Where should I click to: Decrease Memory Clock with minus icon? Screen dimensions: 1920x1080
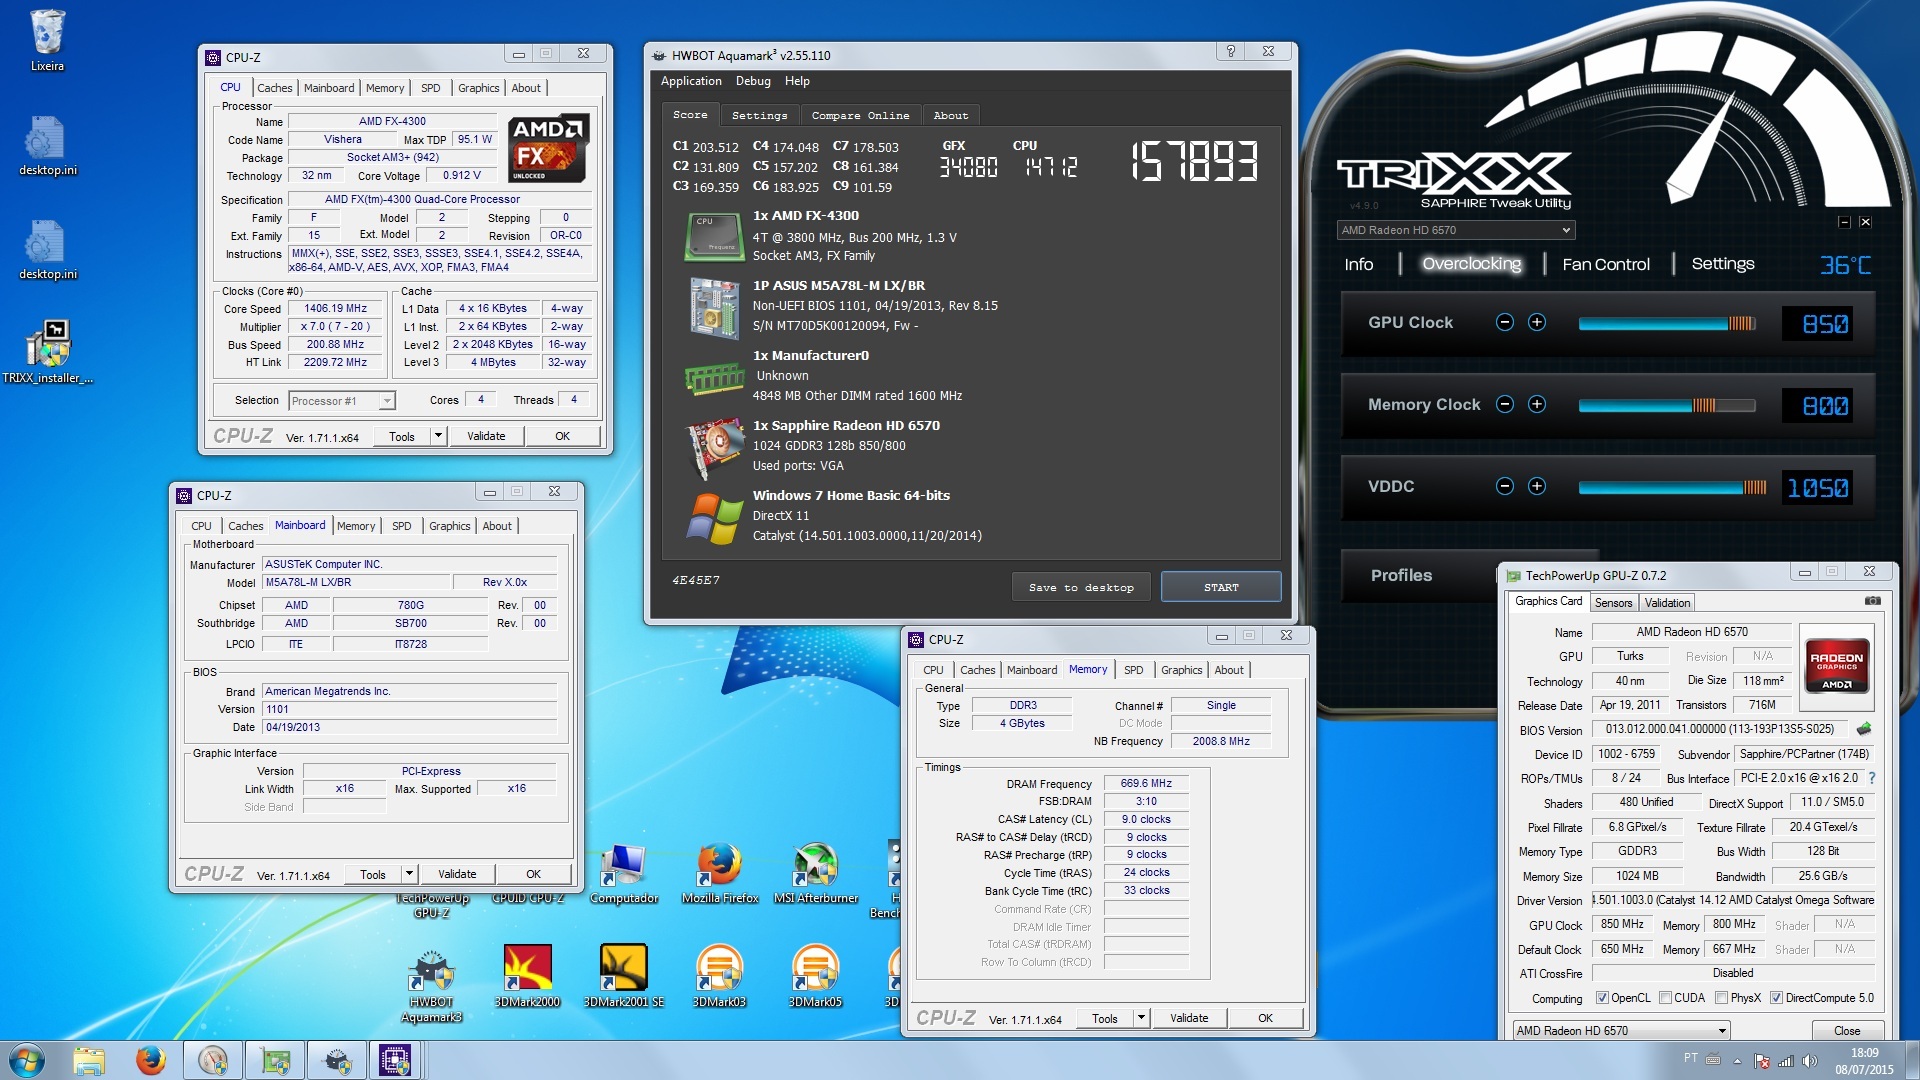tap(1504, 405)
